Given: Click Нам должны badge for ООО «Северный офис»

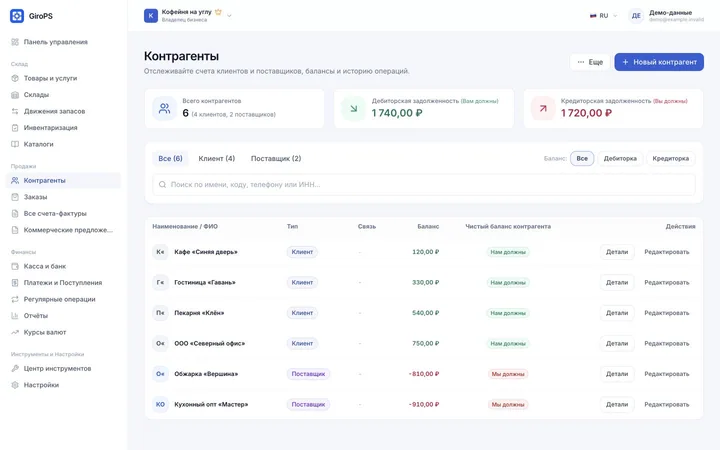Looking at the screenshot, I should [x=508, y=343].
